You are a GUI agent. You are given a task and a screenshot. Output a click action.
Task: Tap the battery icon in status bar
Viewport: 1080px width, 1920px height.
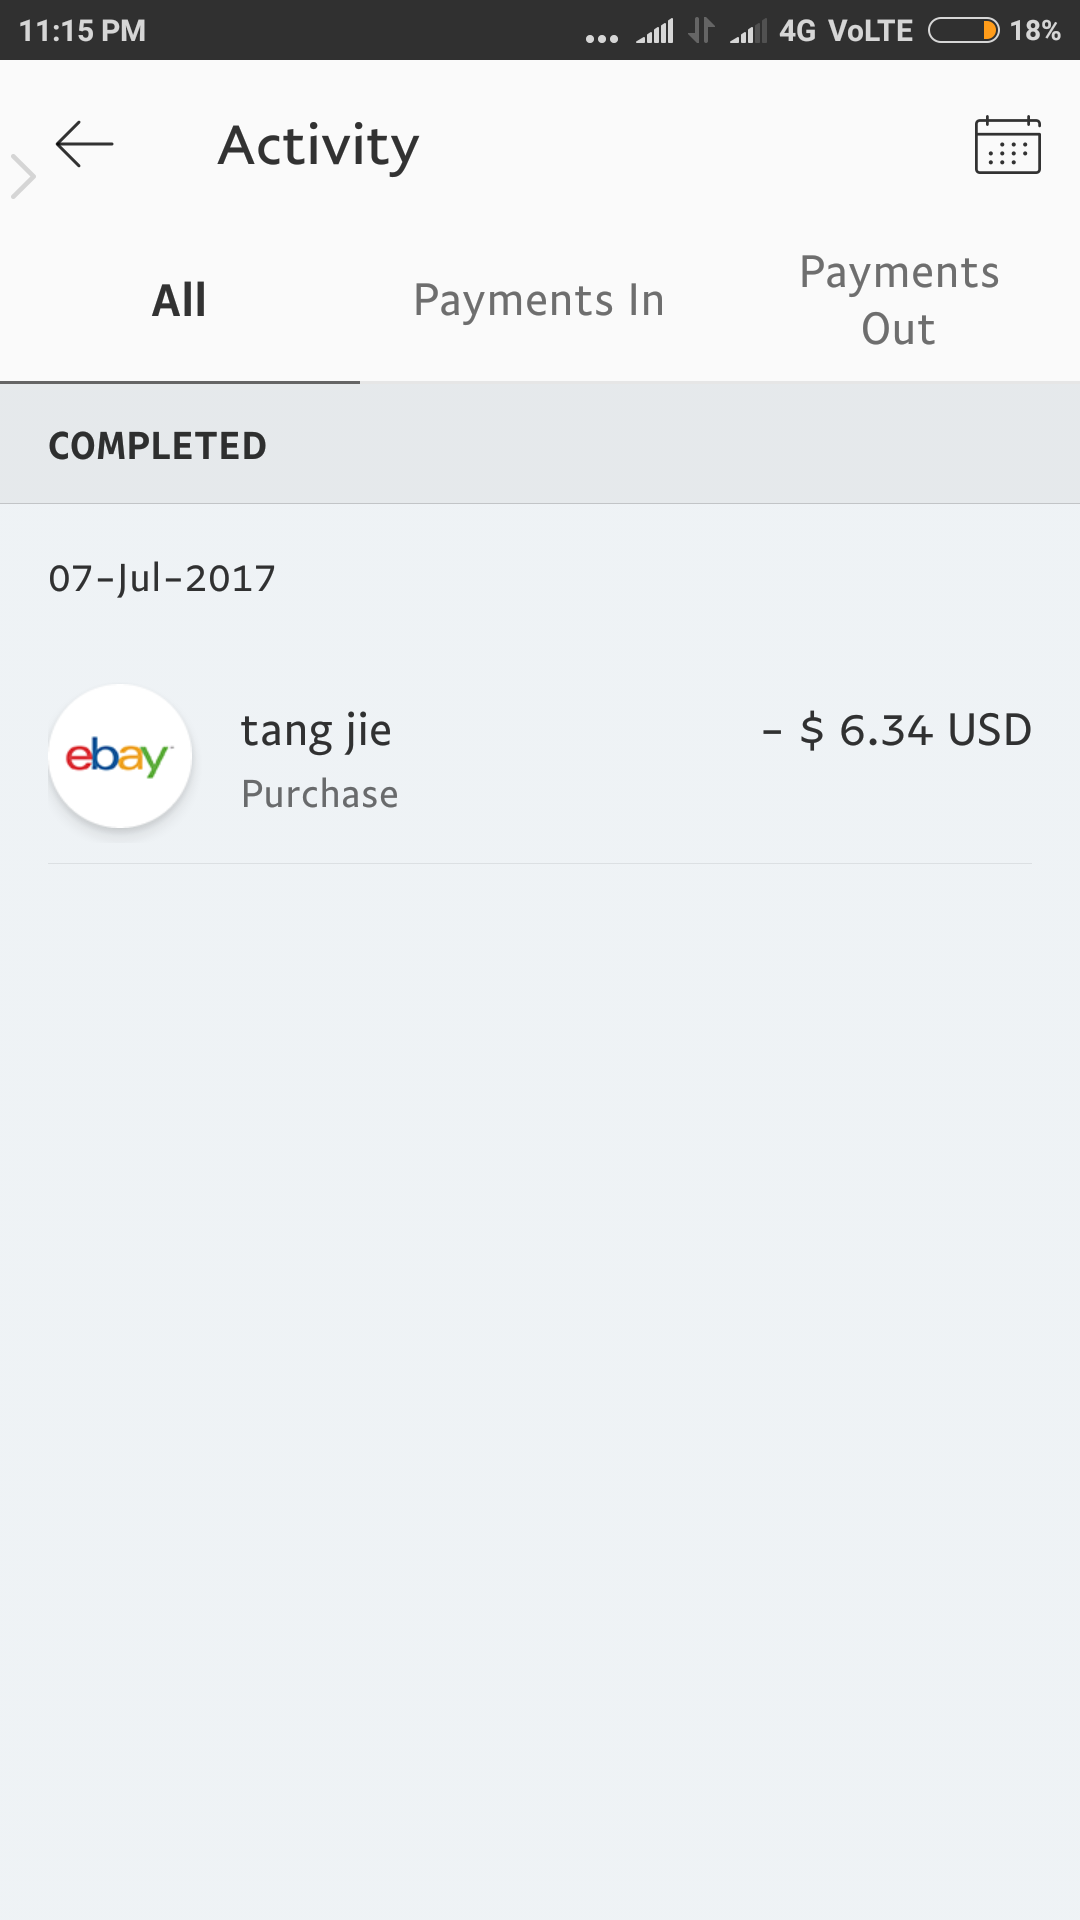click(963, 31)
